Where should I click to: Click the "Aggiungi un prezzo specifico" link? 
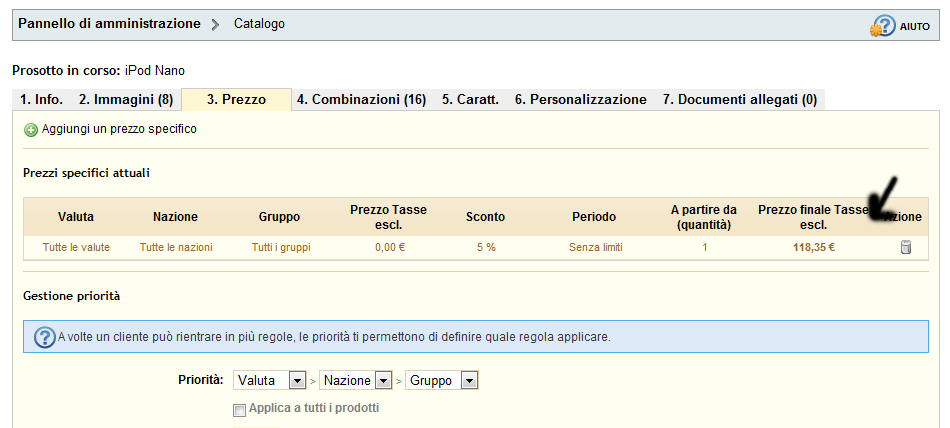point(119,129)
